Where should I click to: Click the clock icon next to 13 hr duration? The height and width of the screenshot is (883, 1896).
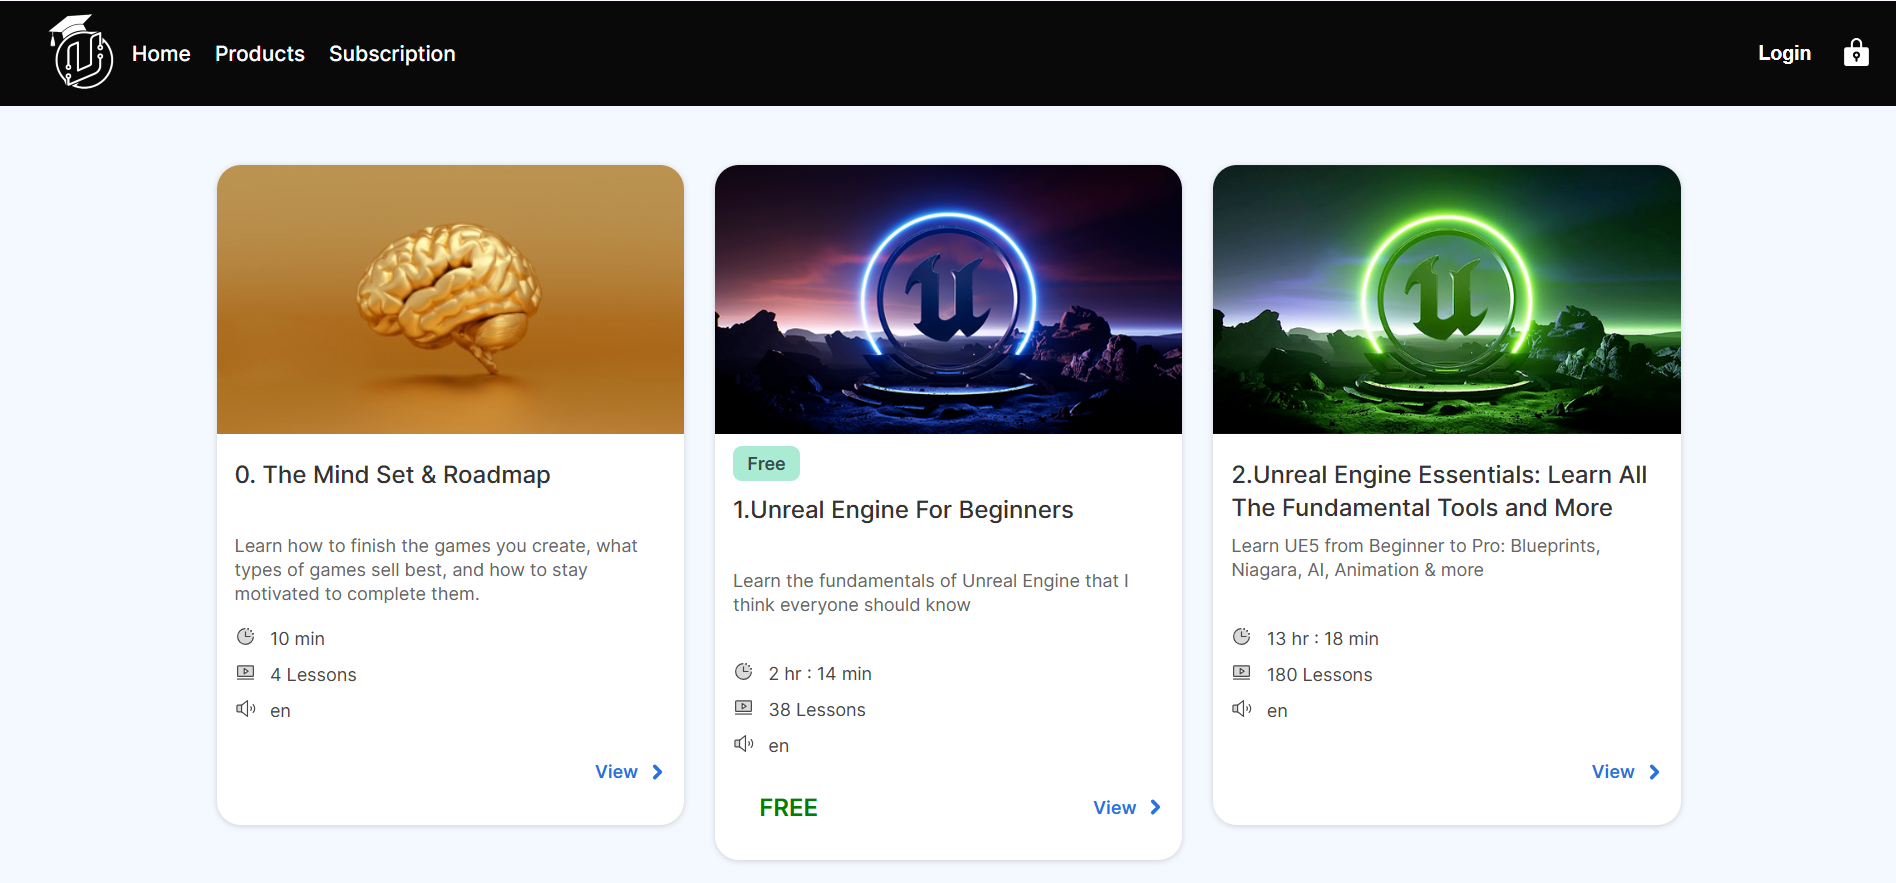1242,636
